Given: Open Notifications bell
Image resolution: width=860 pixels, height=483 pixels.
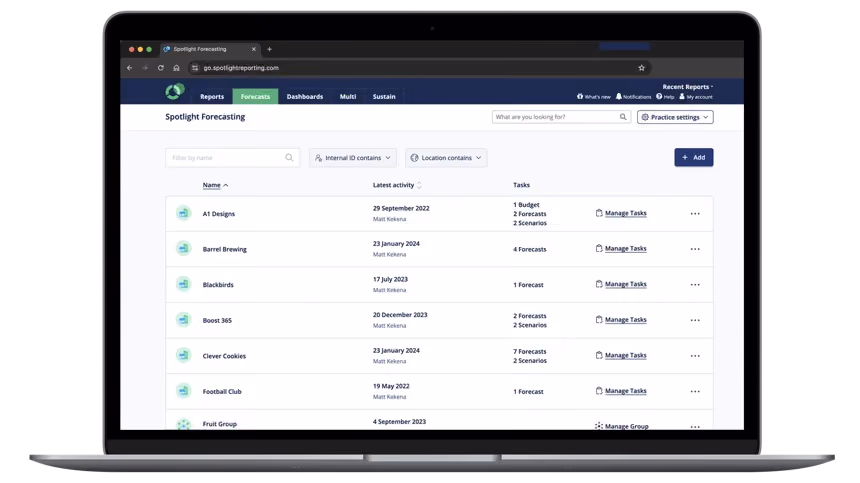Looking at the screenshot, I should pos(633,96).
